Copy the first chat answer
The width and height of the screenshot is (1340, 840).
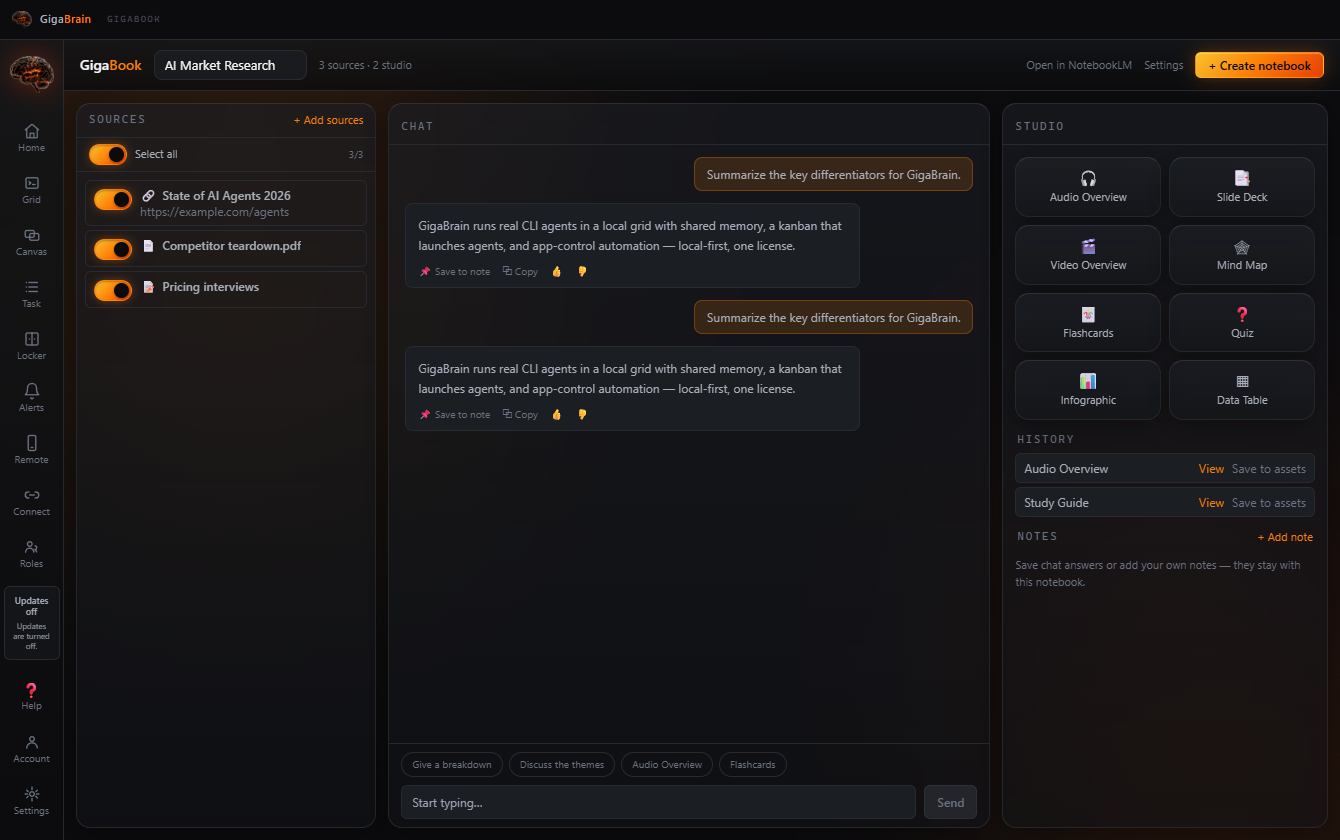520,271
